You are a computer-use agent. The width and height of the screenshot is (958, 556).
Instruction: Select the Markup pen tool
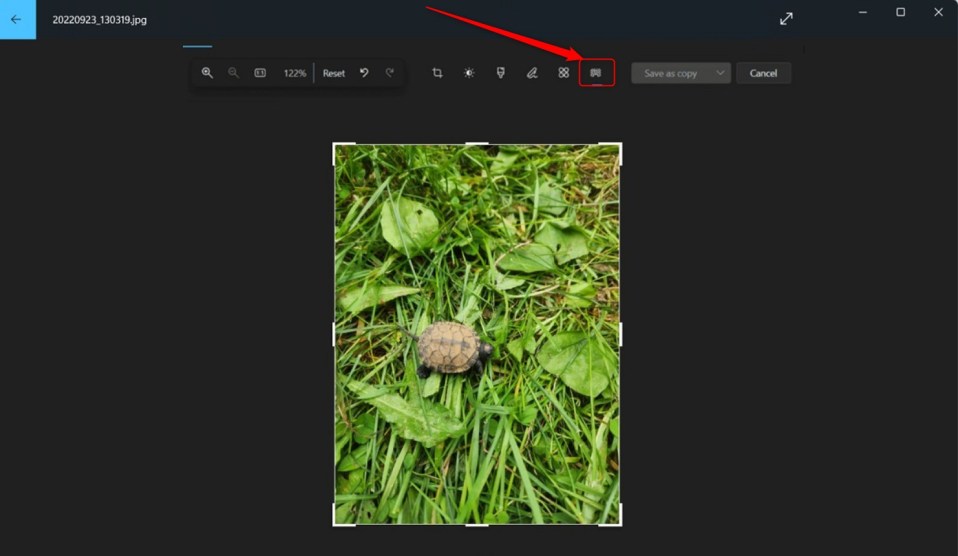[532, 73]
